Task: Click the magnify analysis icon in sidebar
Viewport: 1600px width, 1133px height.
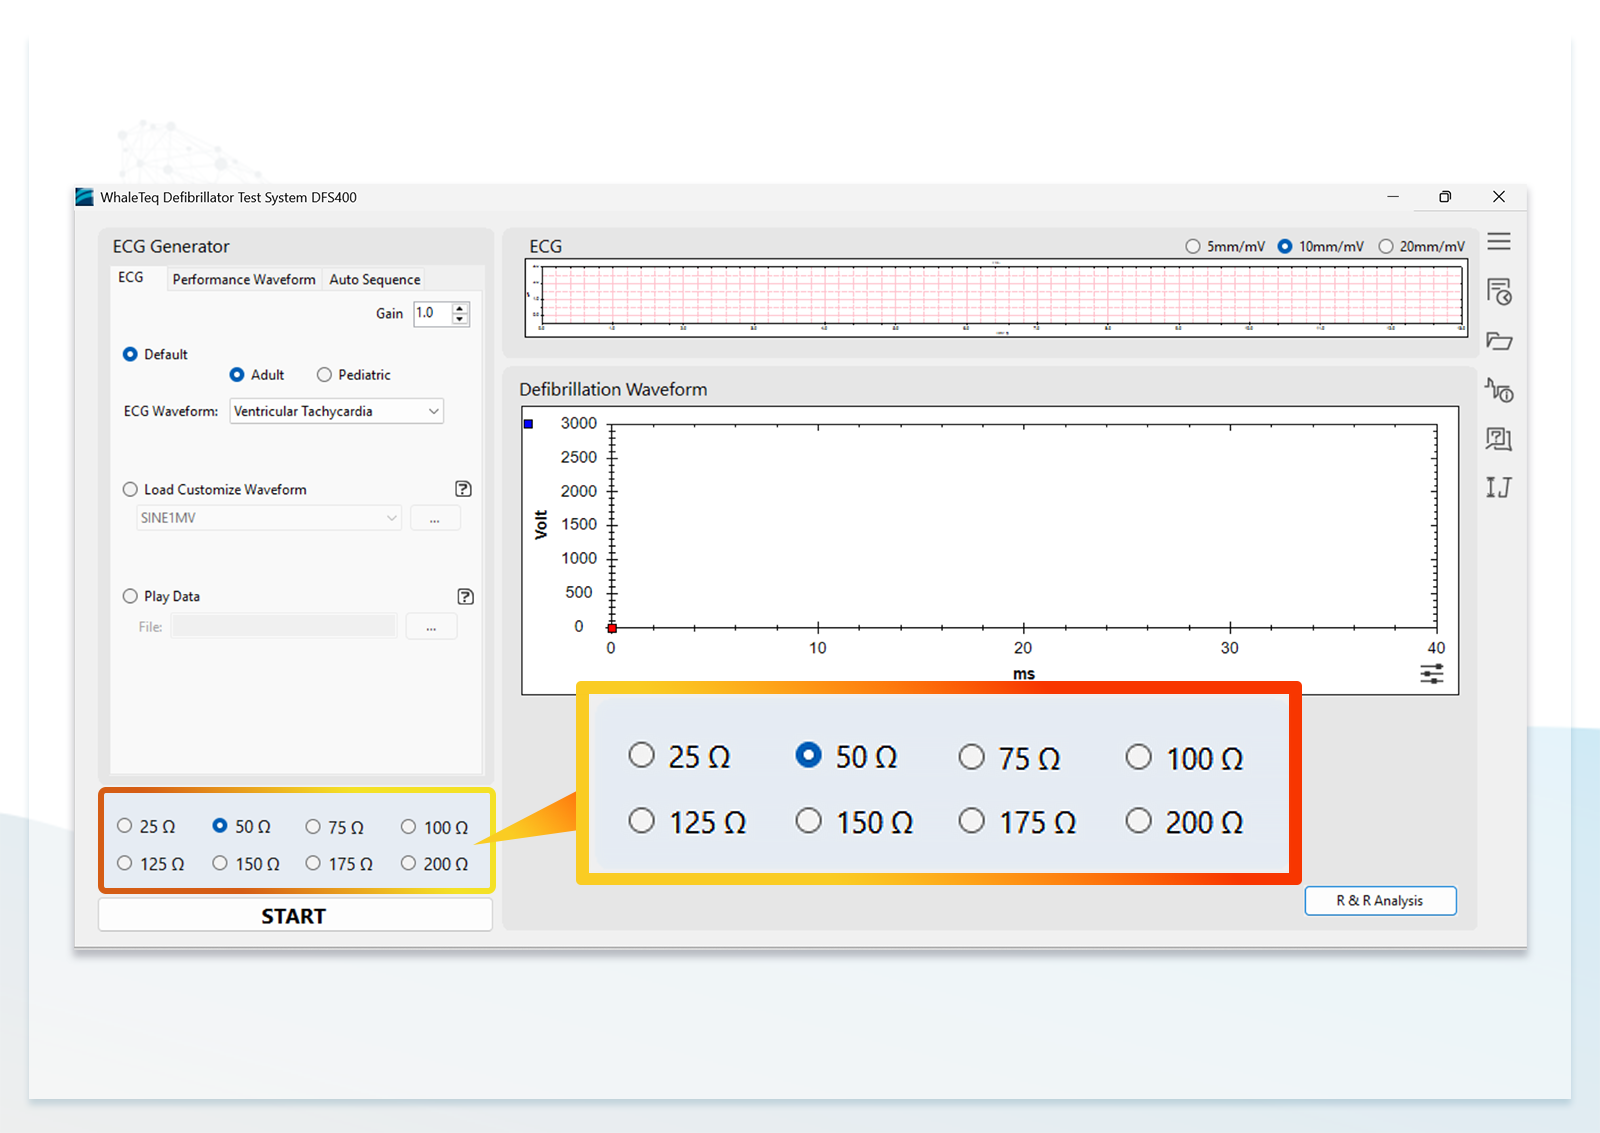Action: click(x=1498, y=438)
